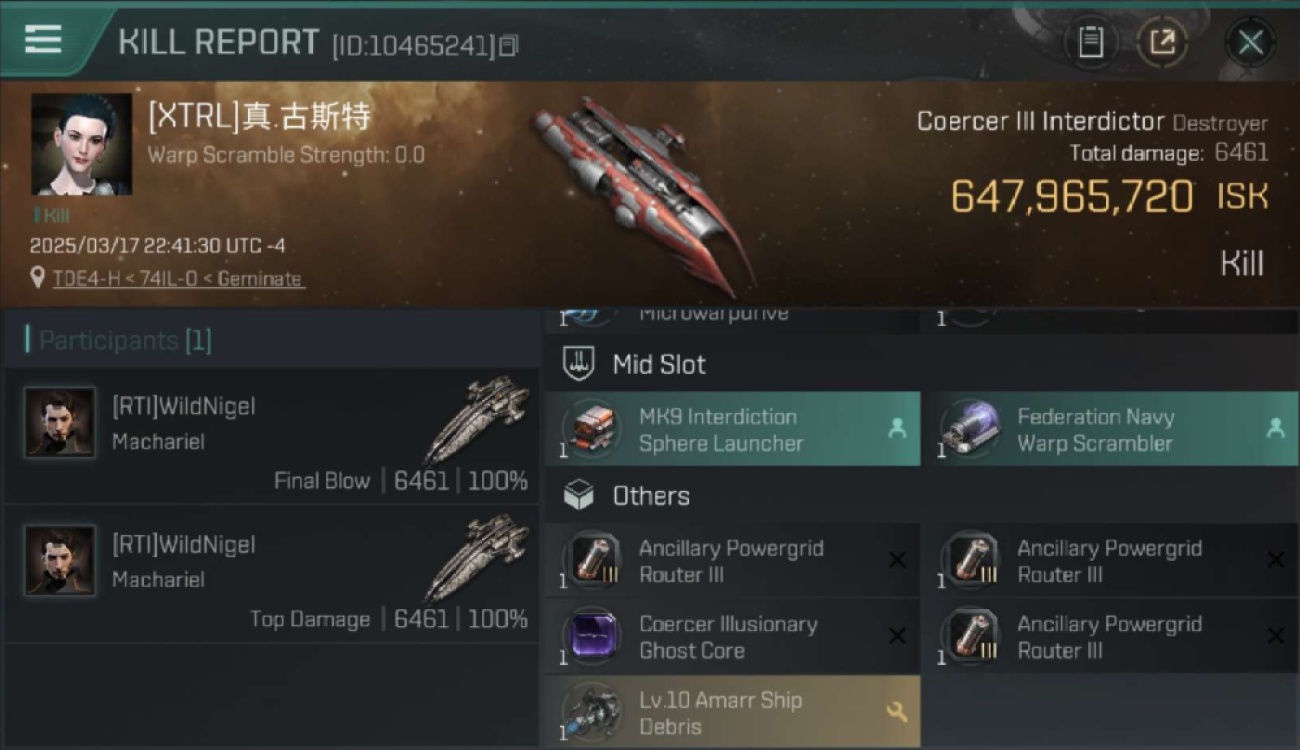Open the TDE4-H Geminate location link
Viewport: 1300px width, 750px height.
point(178,279)
